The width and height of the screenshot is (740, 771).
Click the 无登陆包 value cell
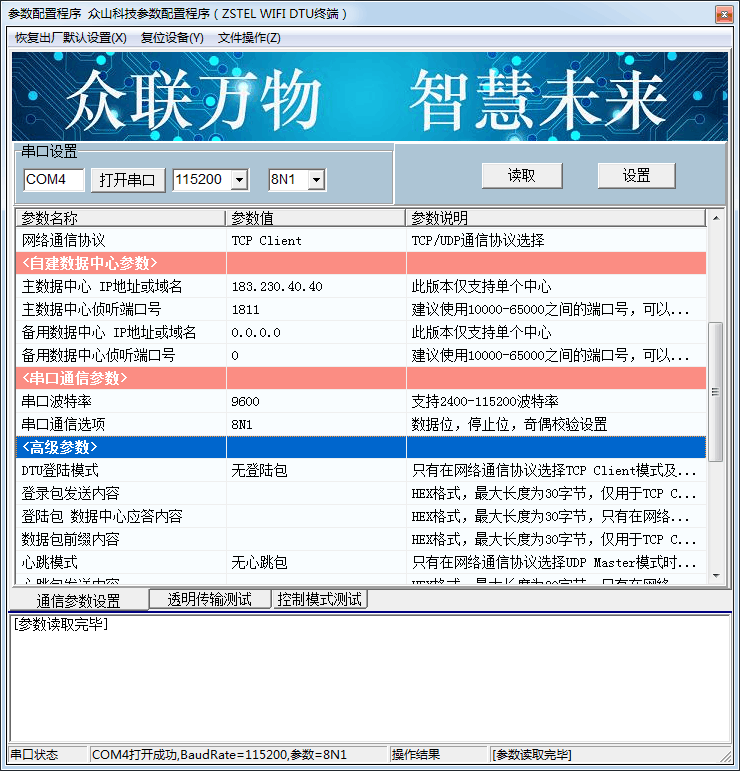point(316,470)
